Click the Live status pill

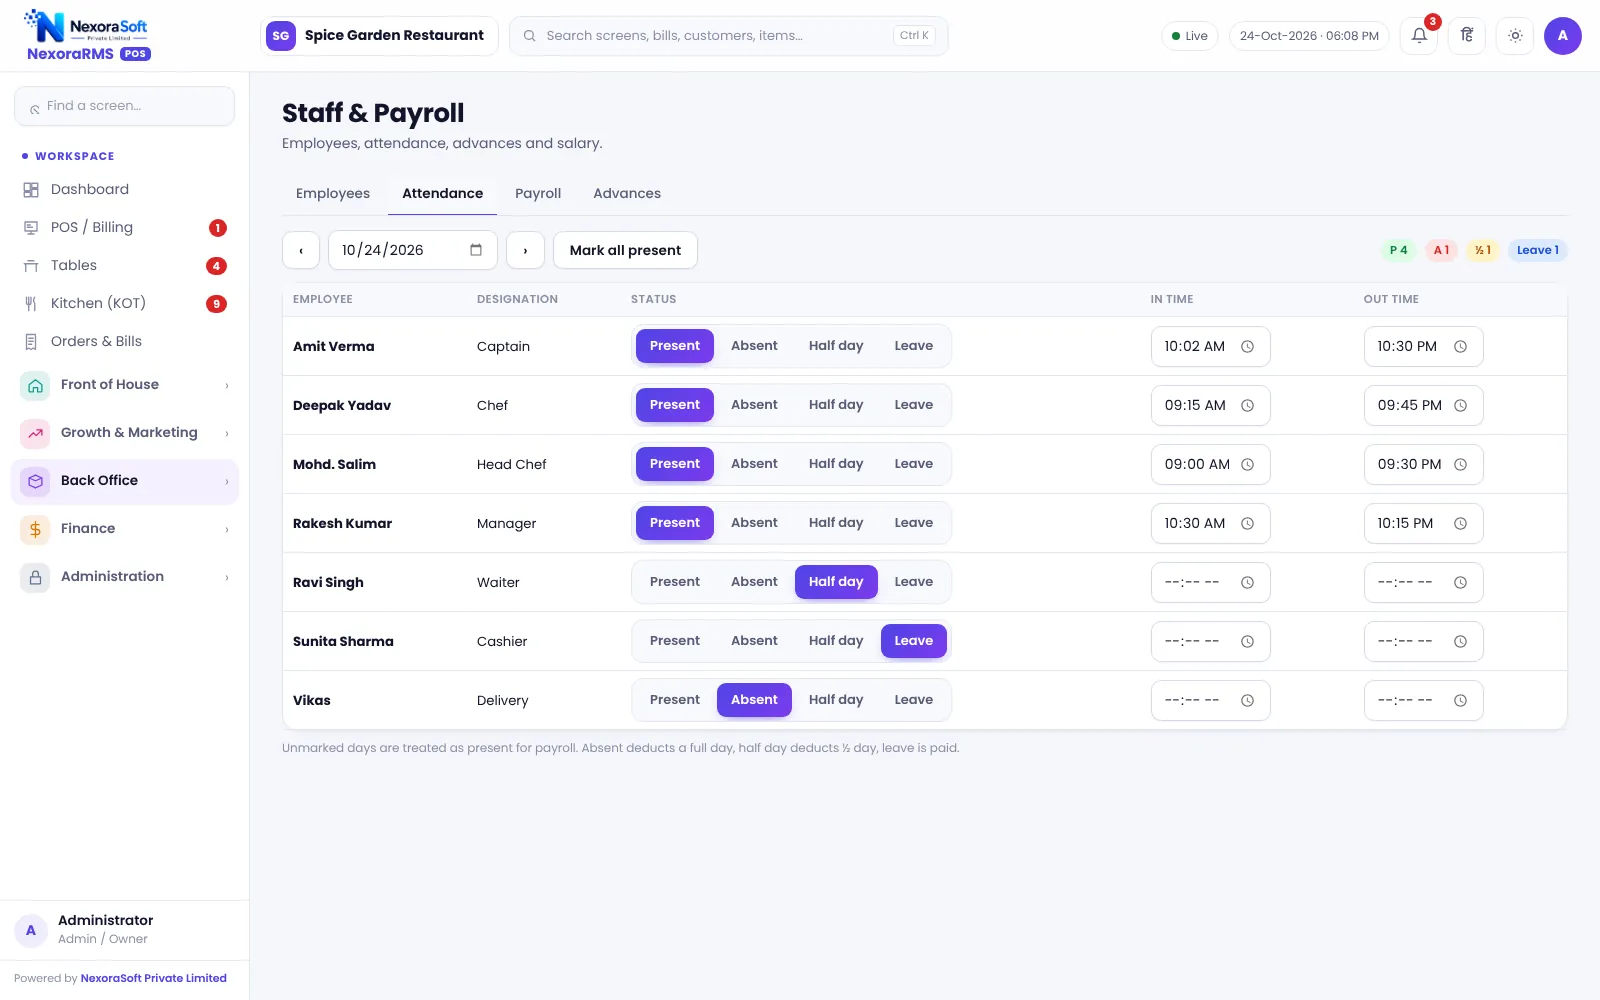coord(1190,36)
